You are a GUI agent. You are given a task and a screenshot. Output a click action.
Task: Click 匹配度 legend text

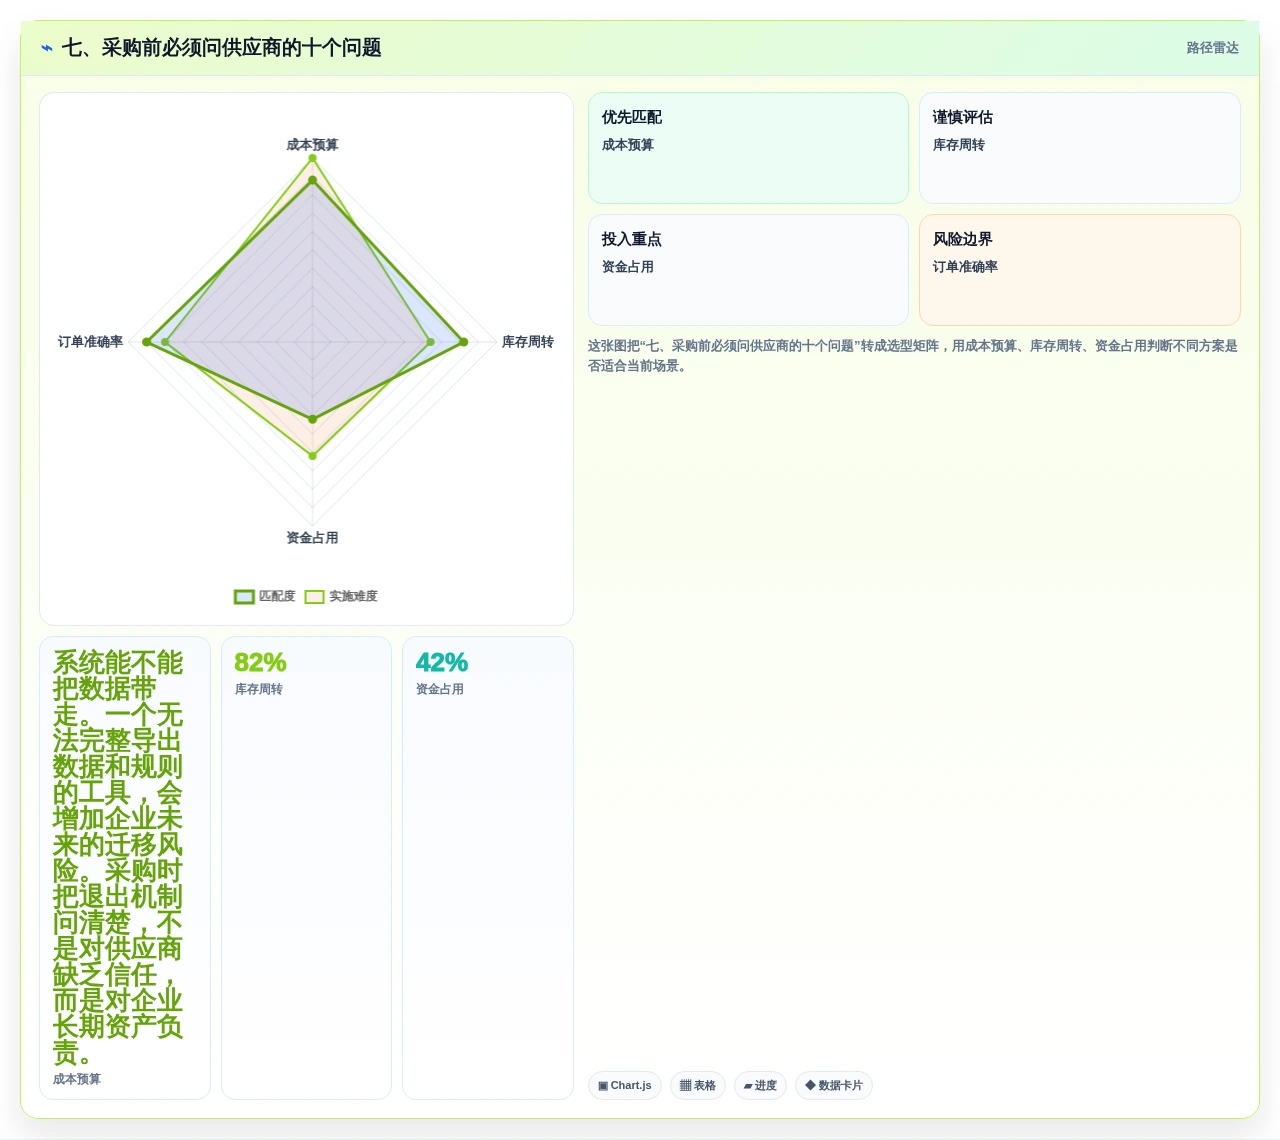pos(277,597)
